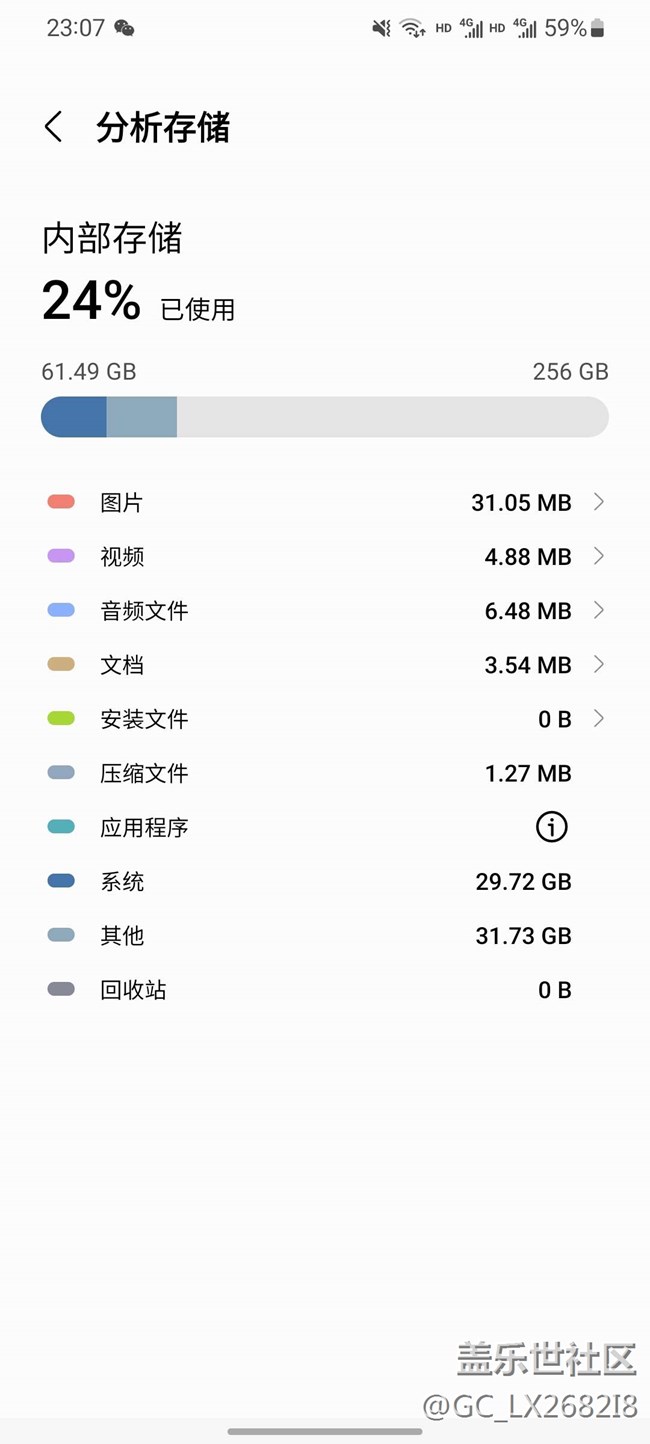Tap the info icon beside 应用程序
650x1444 pixels.
click(x=551, y=827)
